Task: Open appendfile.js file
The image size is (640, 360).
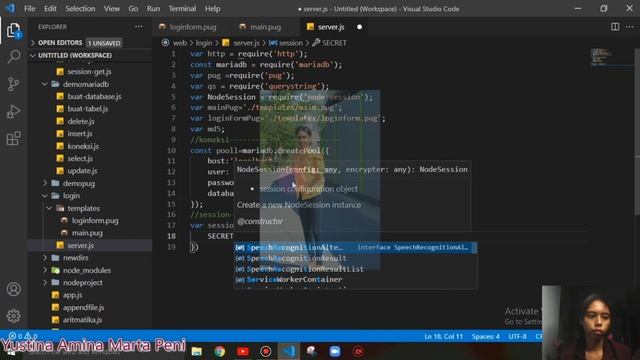Action: (84, 307)
